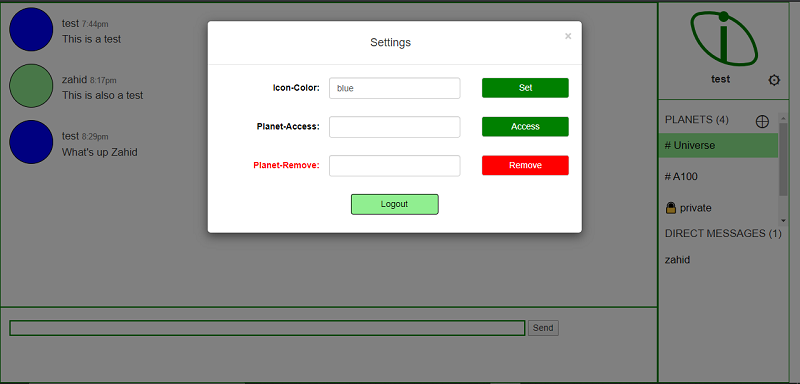Click sender name zahid in chat

coord(75,80)
